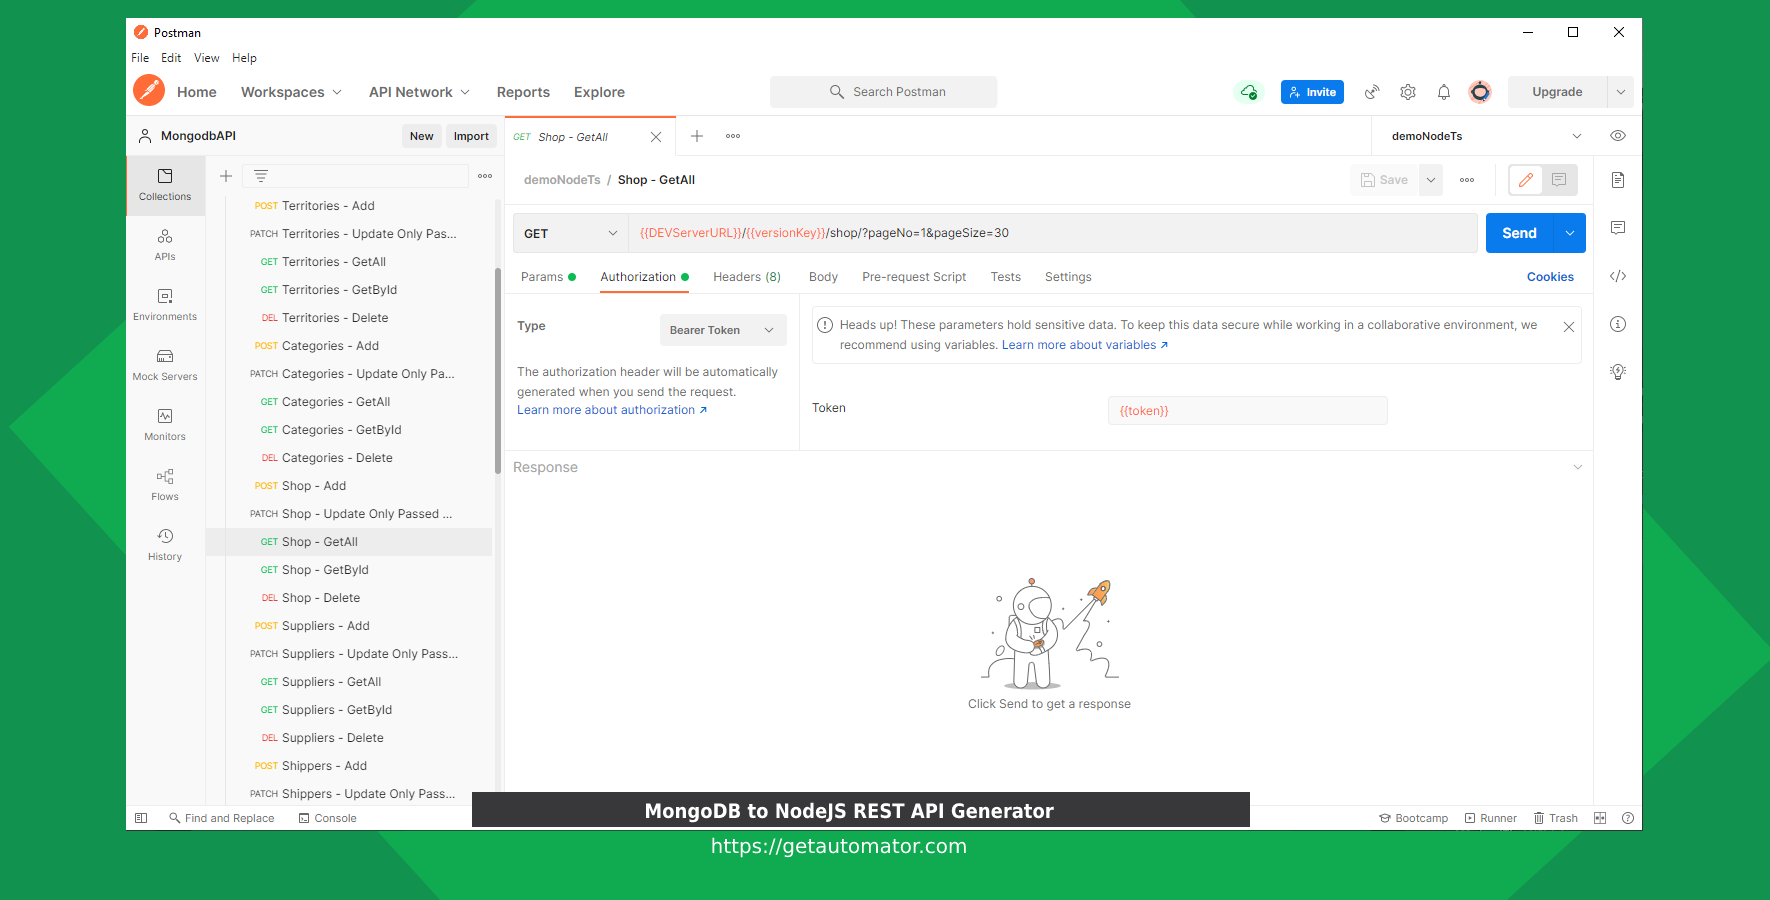Viewport: 1770px width, 900px height.
Task: Open the Environments sidebar panel
Action: (165, 305)
